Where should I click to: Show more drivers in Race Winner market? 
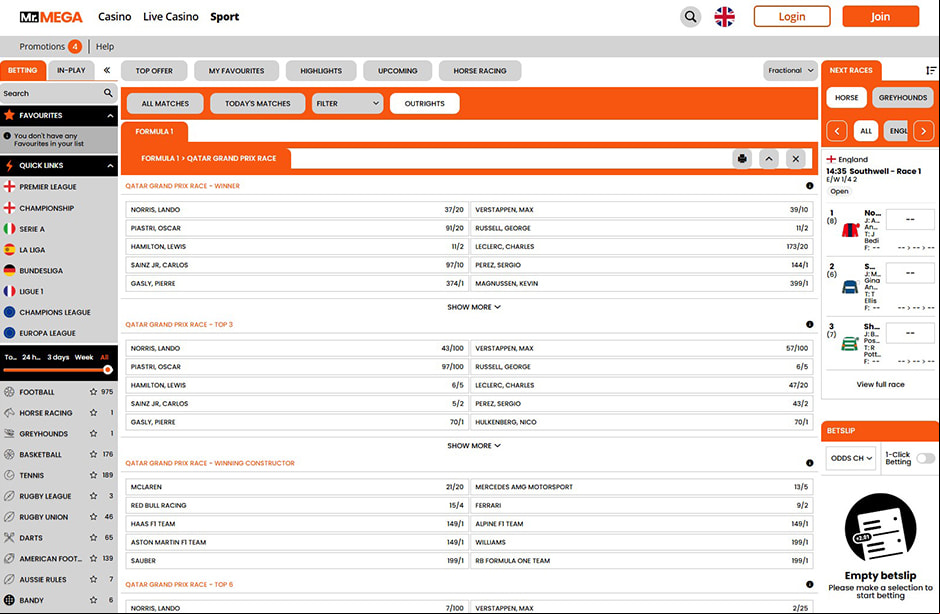click(474, 307)
